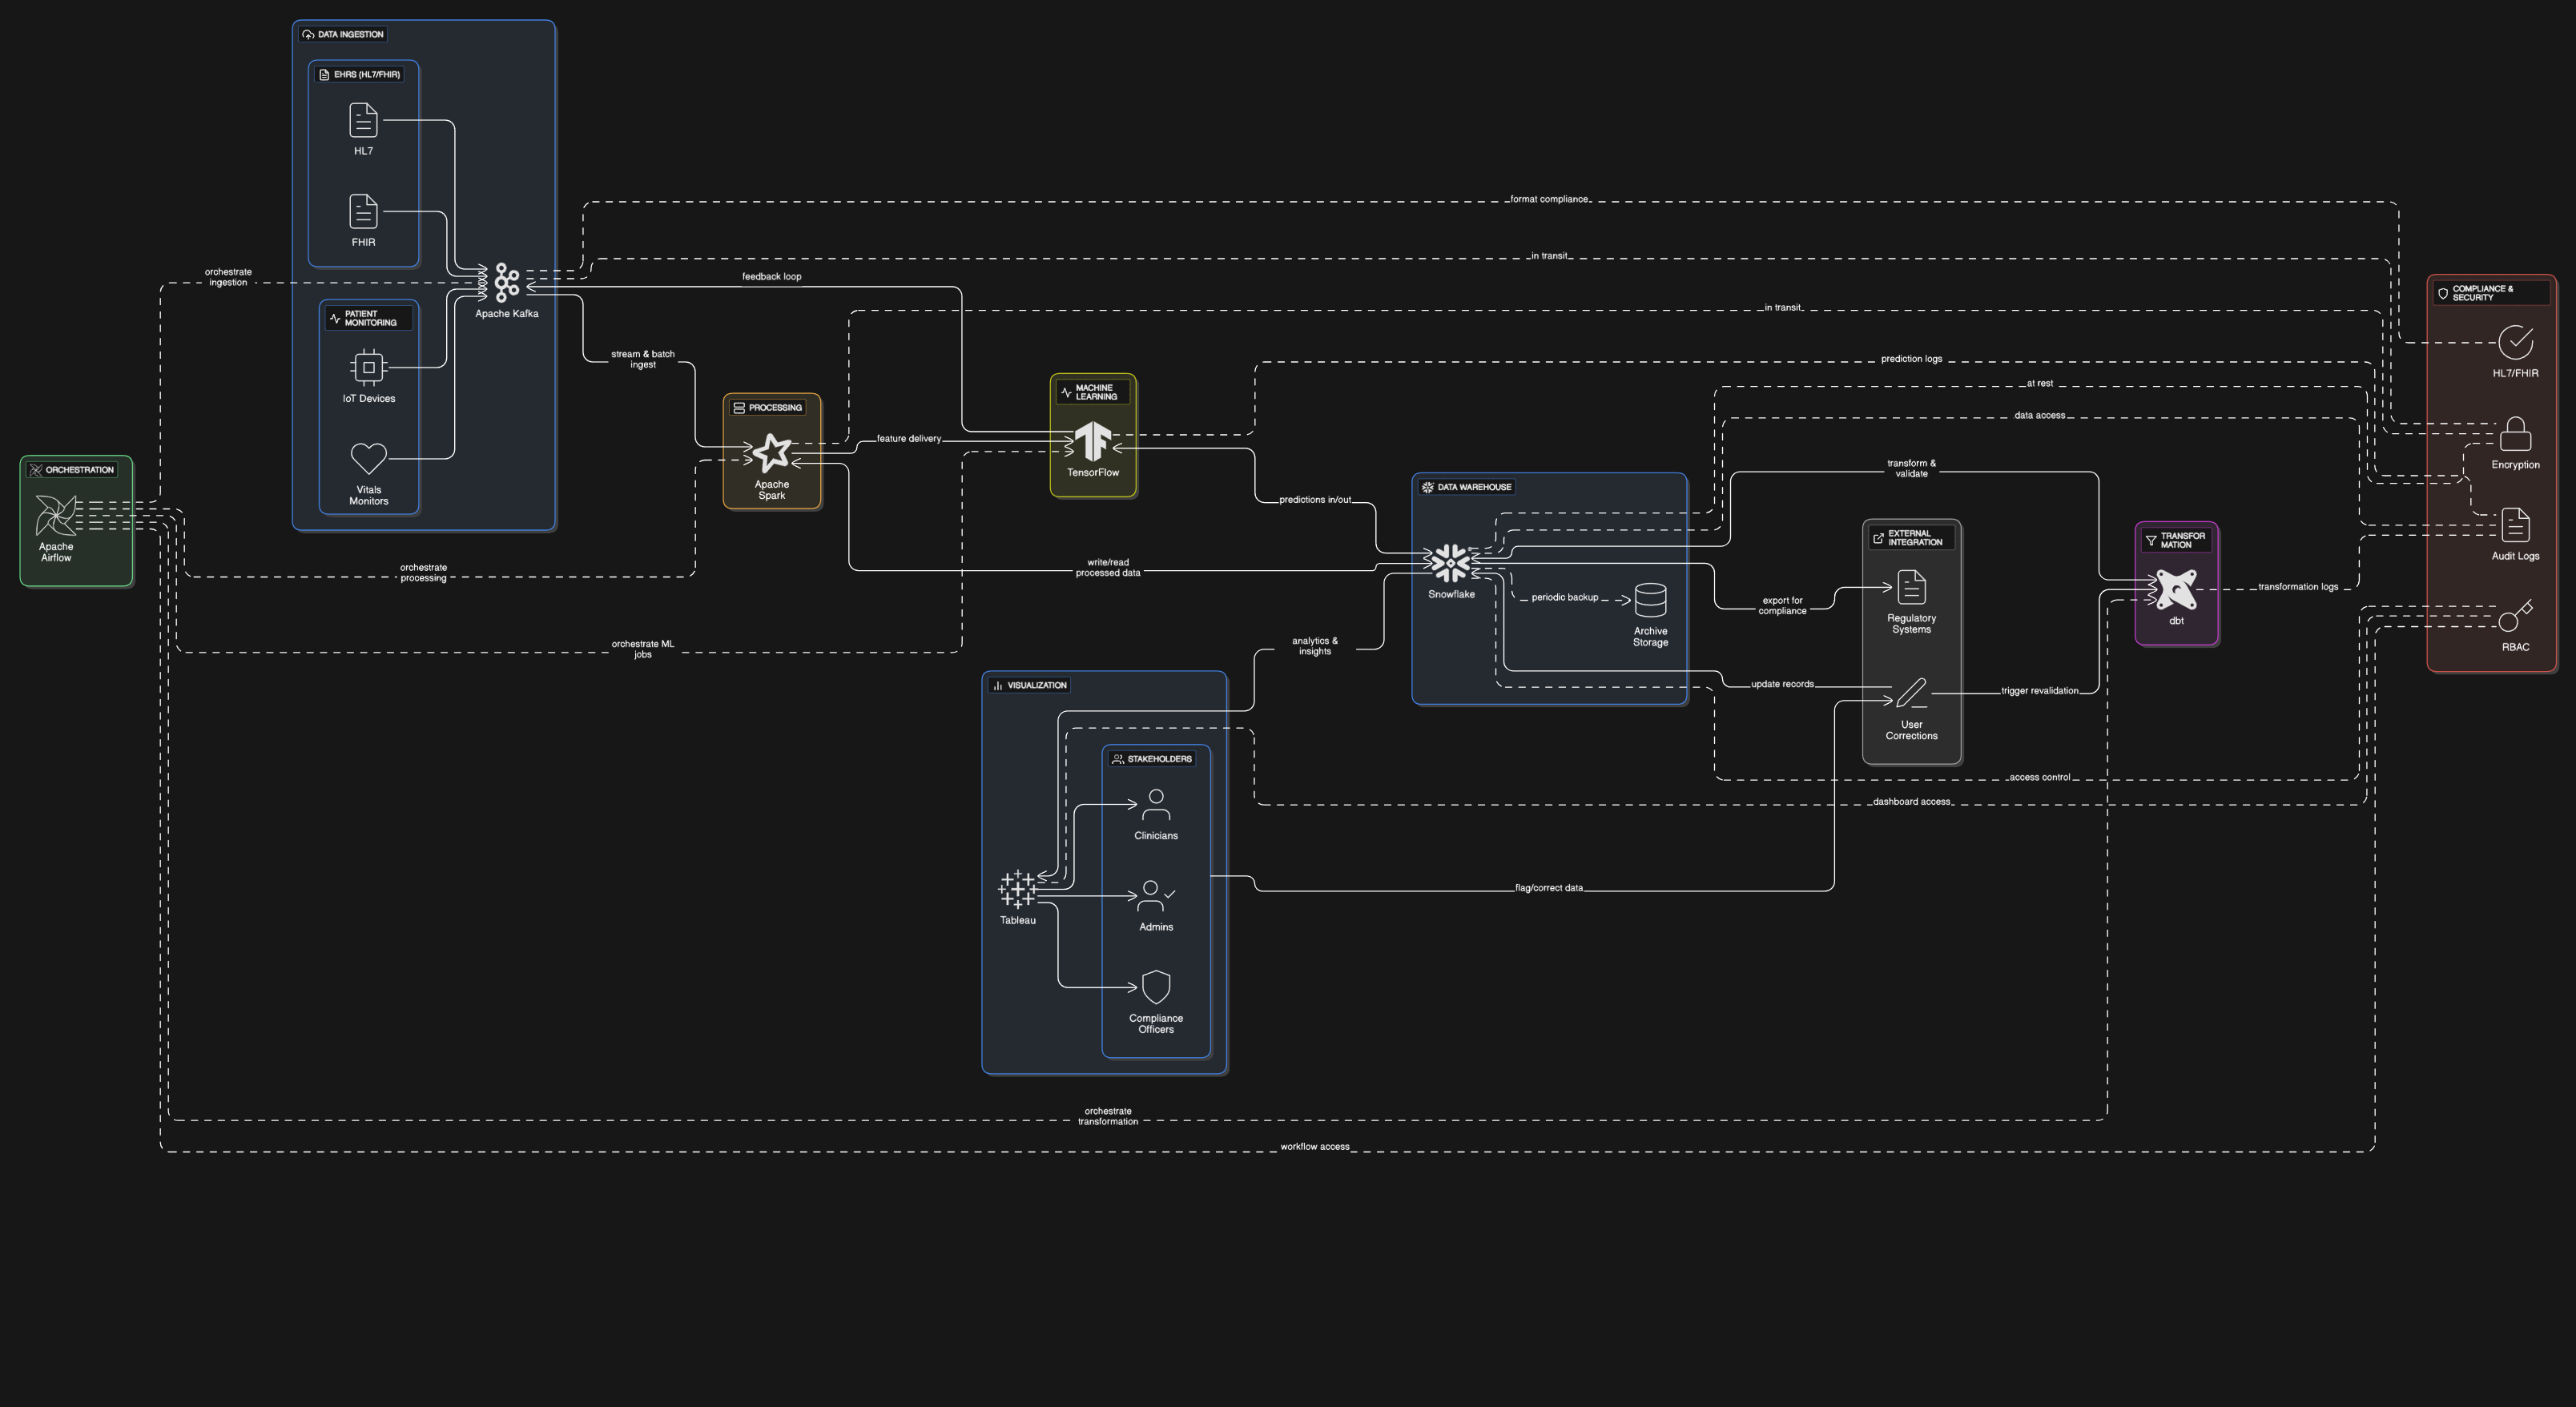
Task: Select the Apache Spark star icon
Action: pos(771,454)
